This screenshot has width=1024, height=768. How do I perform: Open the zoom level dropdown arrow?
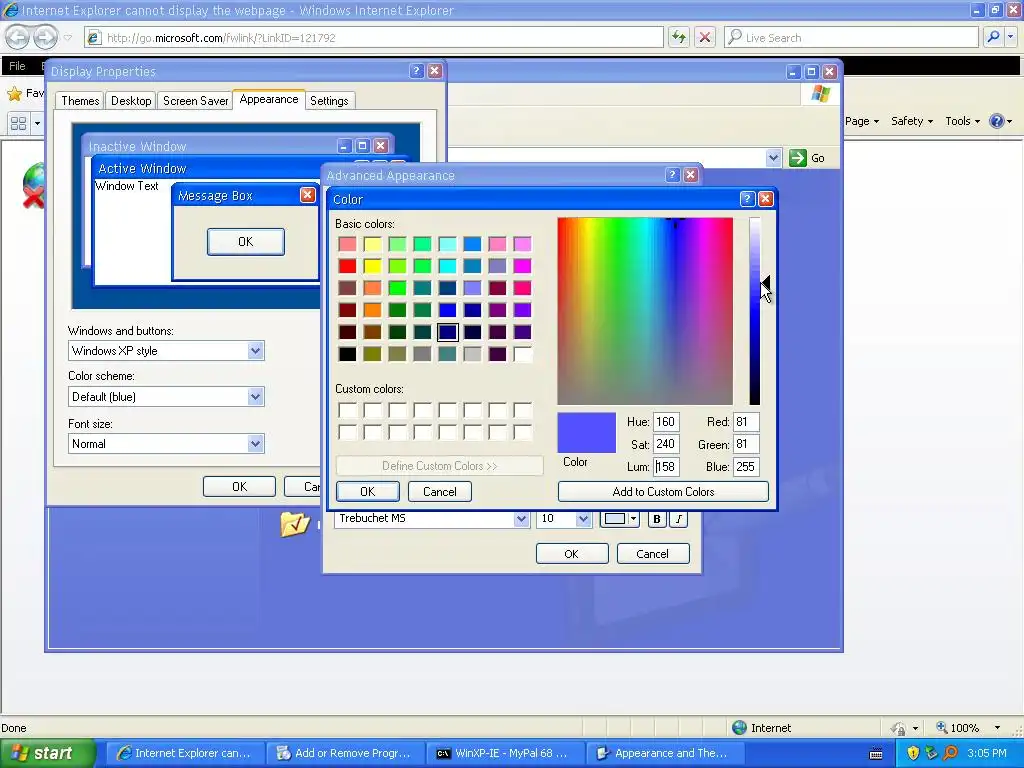[997, 728]
